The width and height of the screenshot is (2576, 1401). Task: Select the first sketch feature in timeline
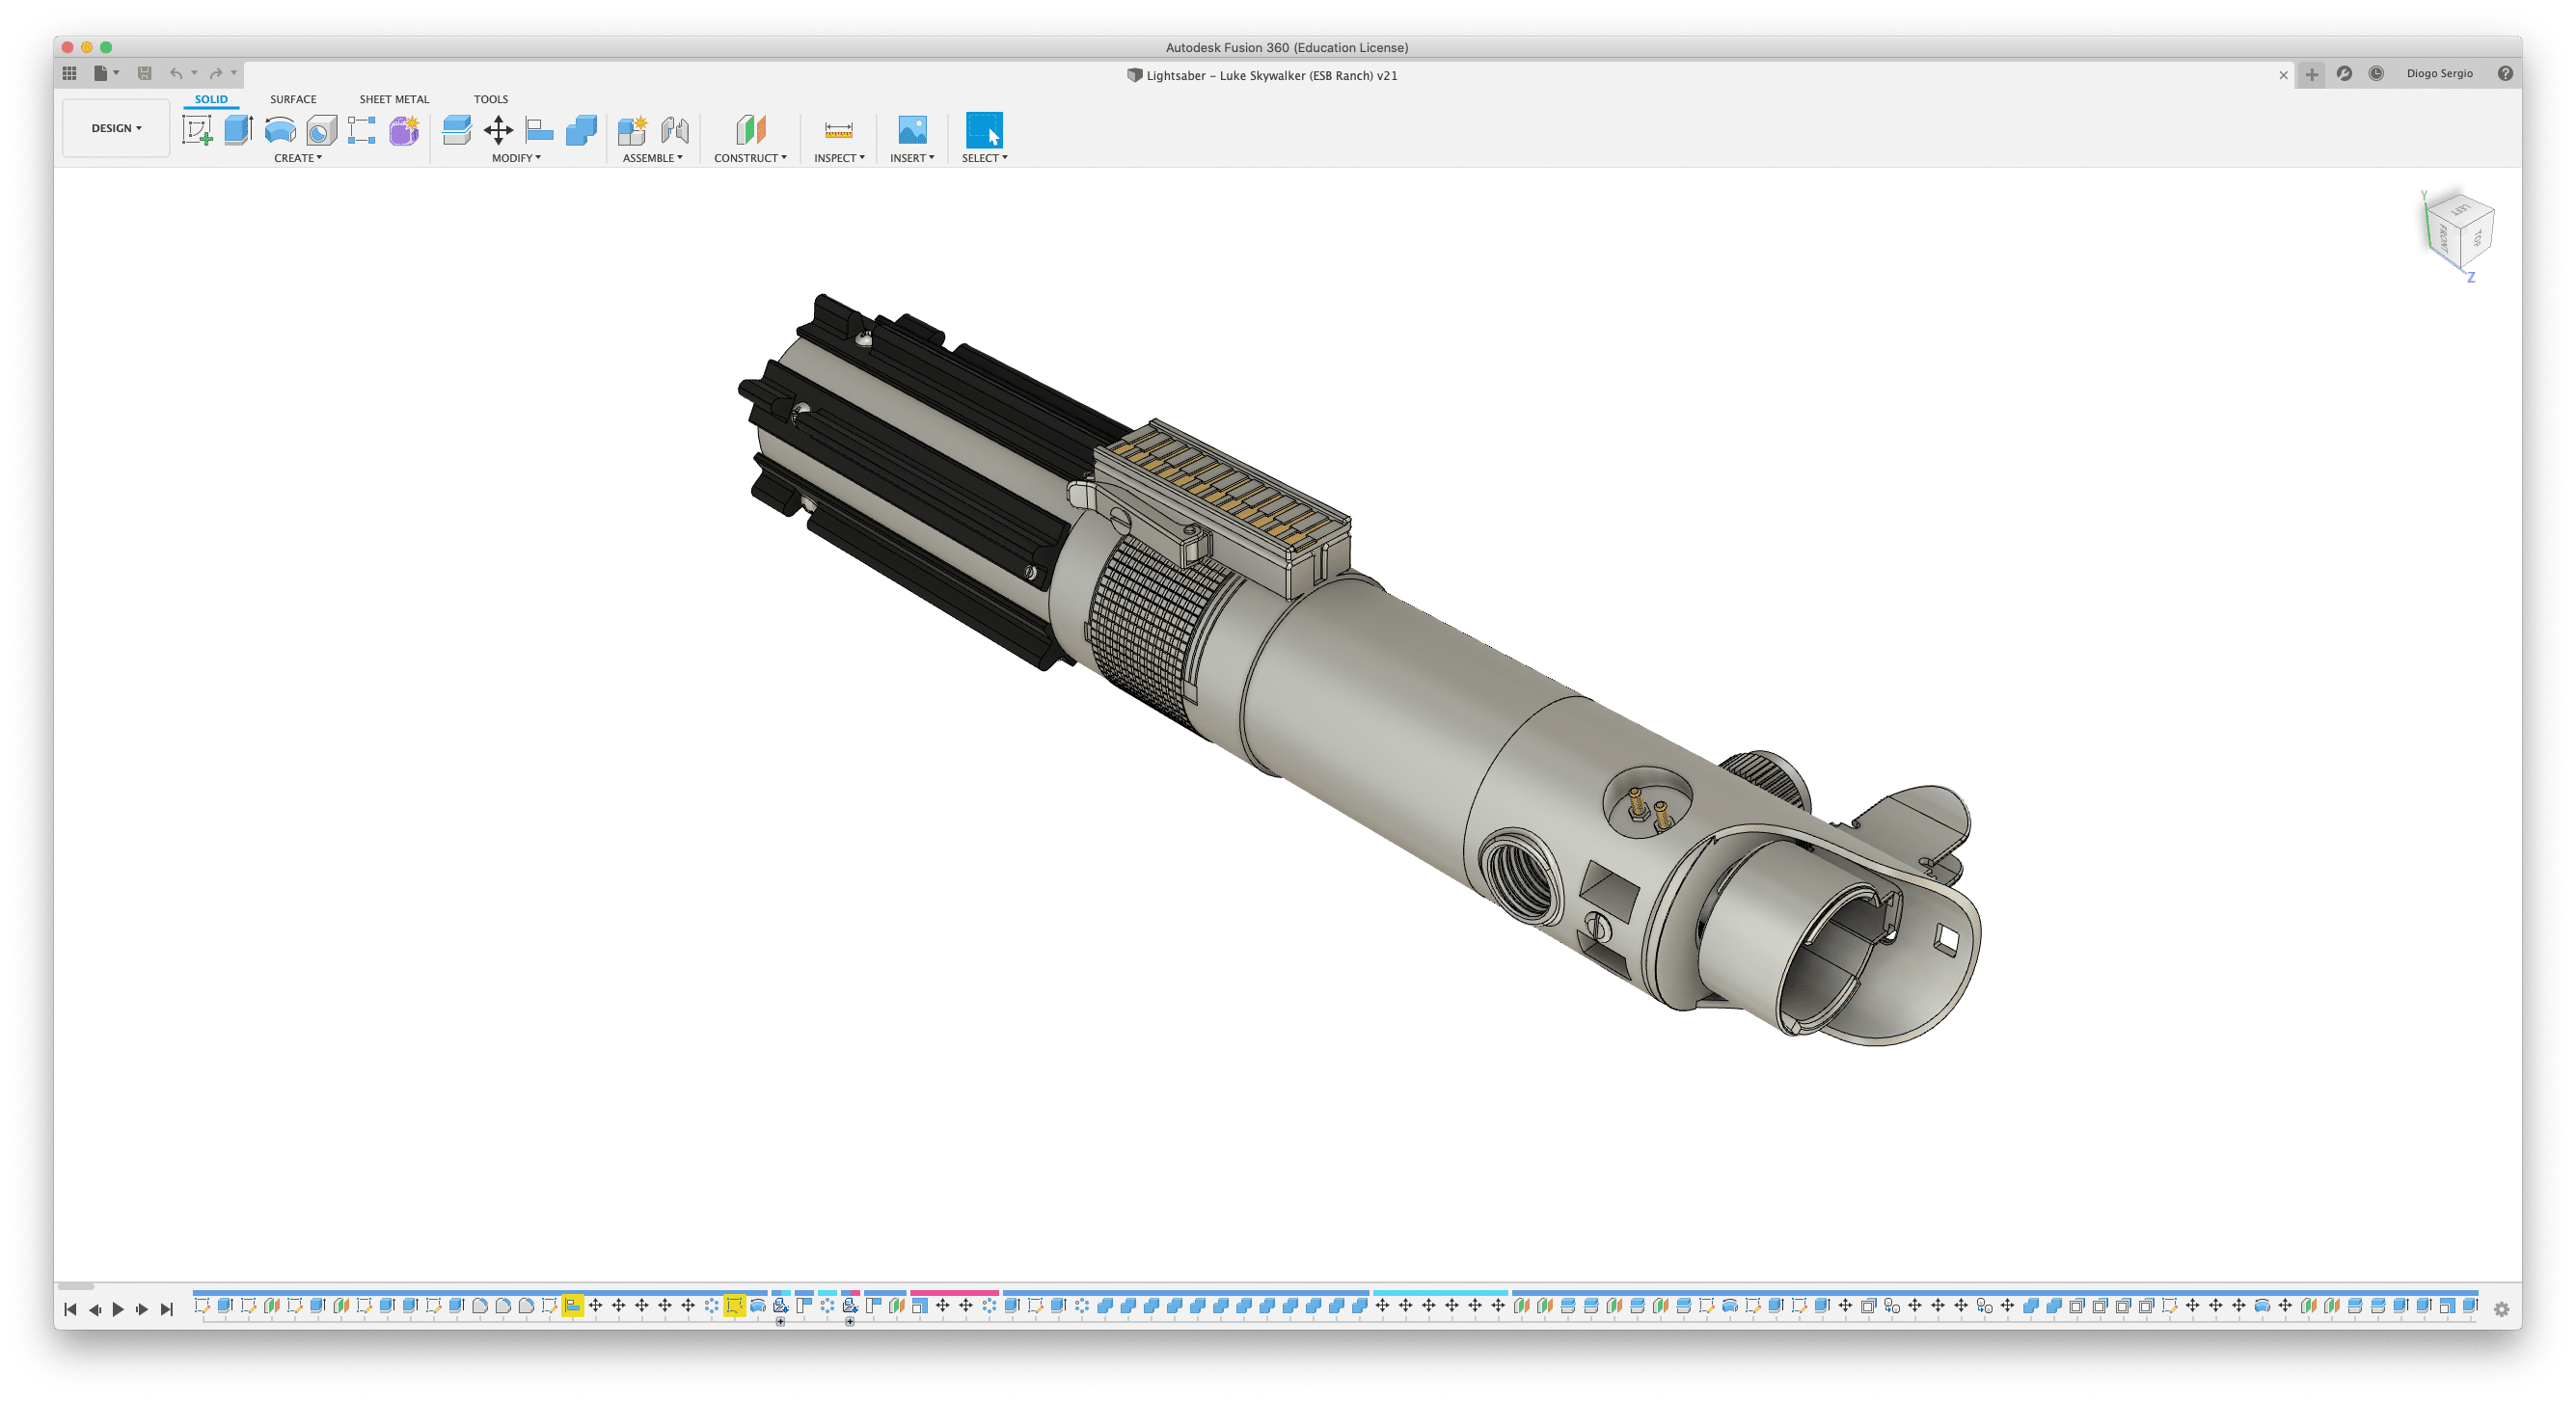coord(202,1305)
